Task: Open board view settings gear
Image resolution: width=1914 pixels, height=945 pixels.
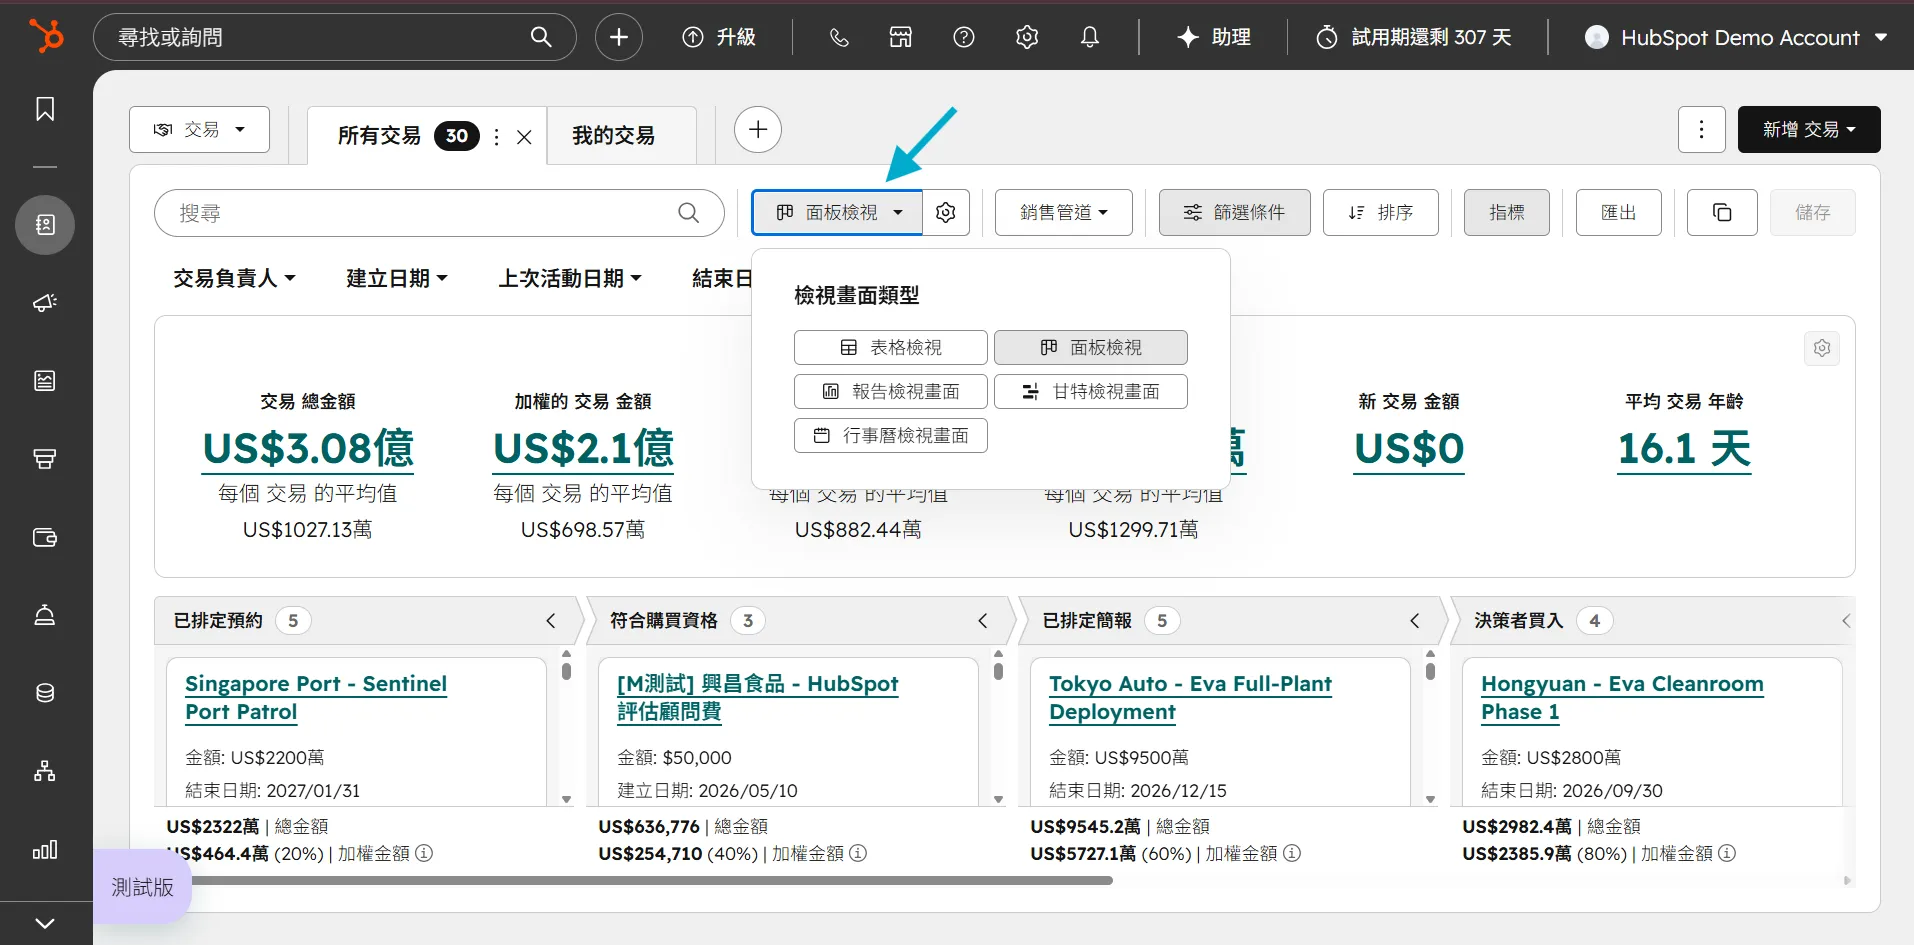Action: 946,212
